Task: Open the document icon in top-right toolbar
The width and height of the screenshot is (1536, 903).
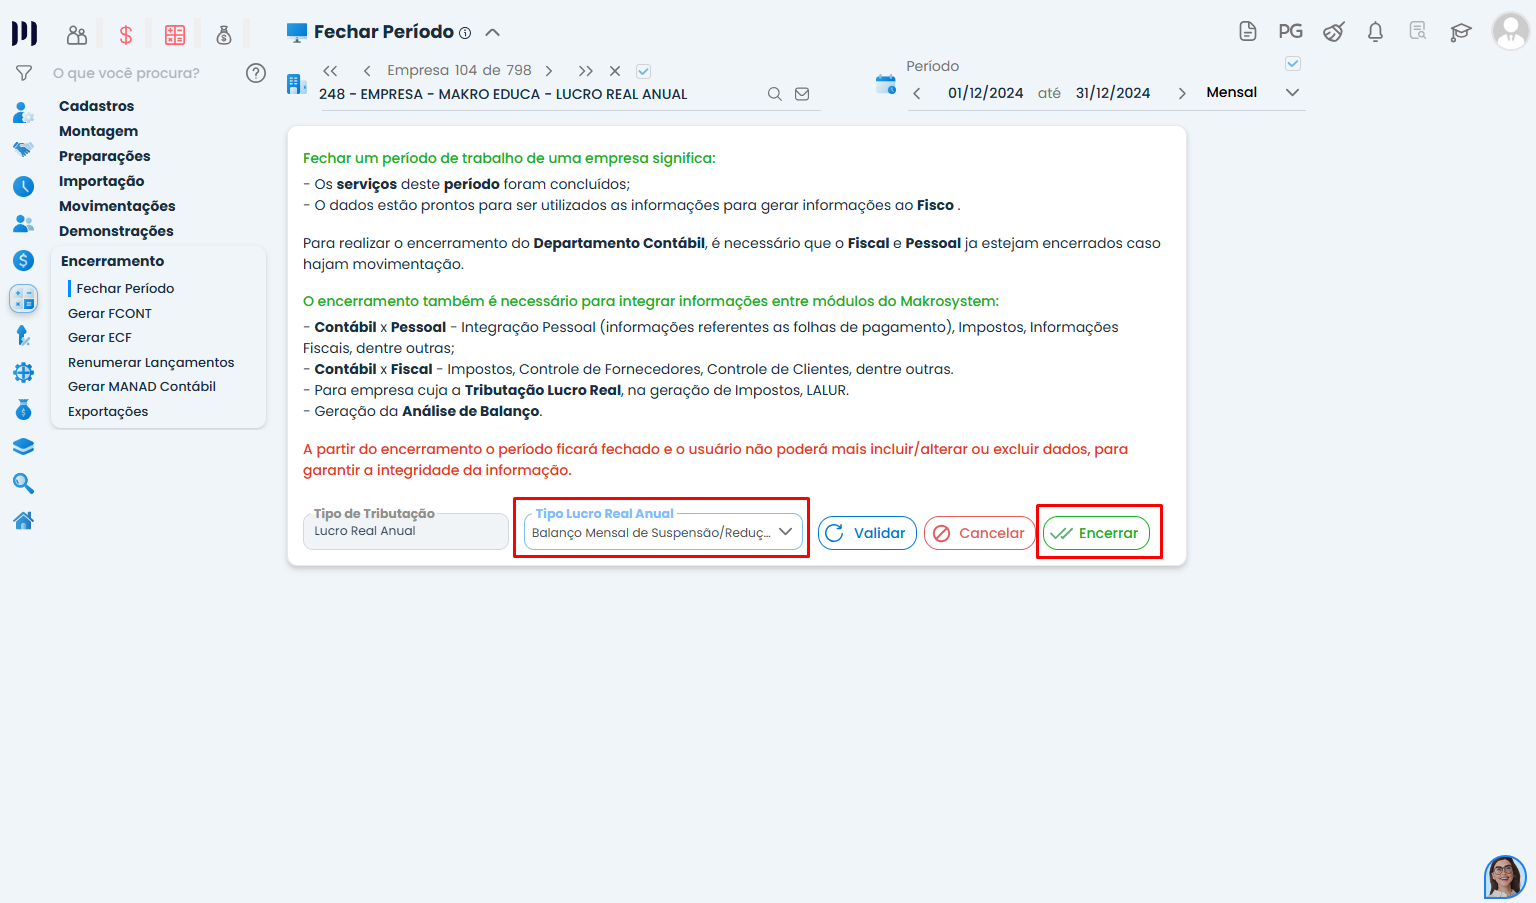Action: click(x=1247, y=31)
